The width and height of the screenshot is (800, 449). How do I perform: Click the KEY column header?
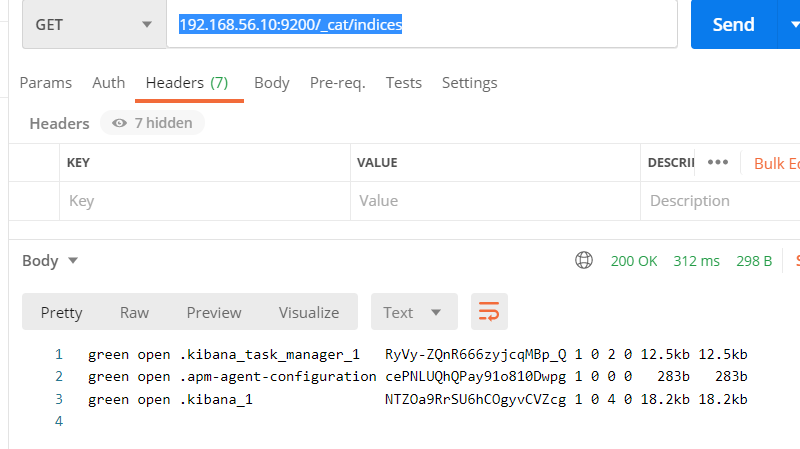point(78,163)
